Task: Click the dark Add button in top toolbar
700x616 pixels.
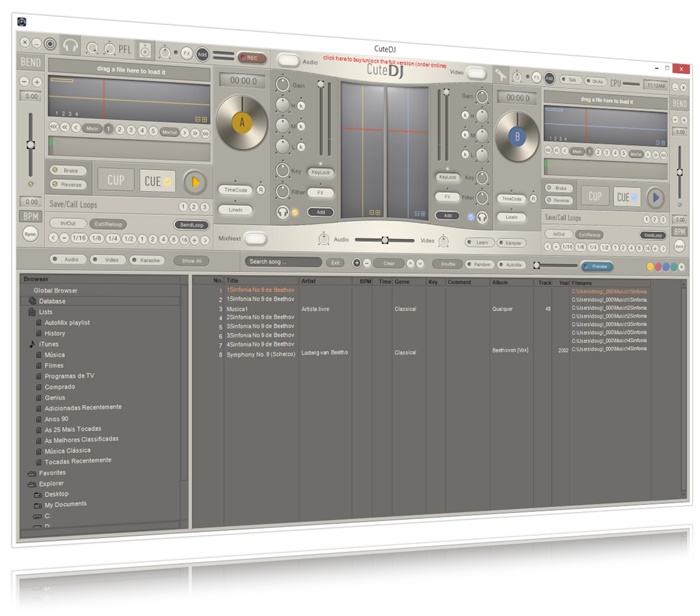Action: 202,54
